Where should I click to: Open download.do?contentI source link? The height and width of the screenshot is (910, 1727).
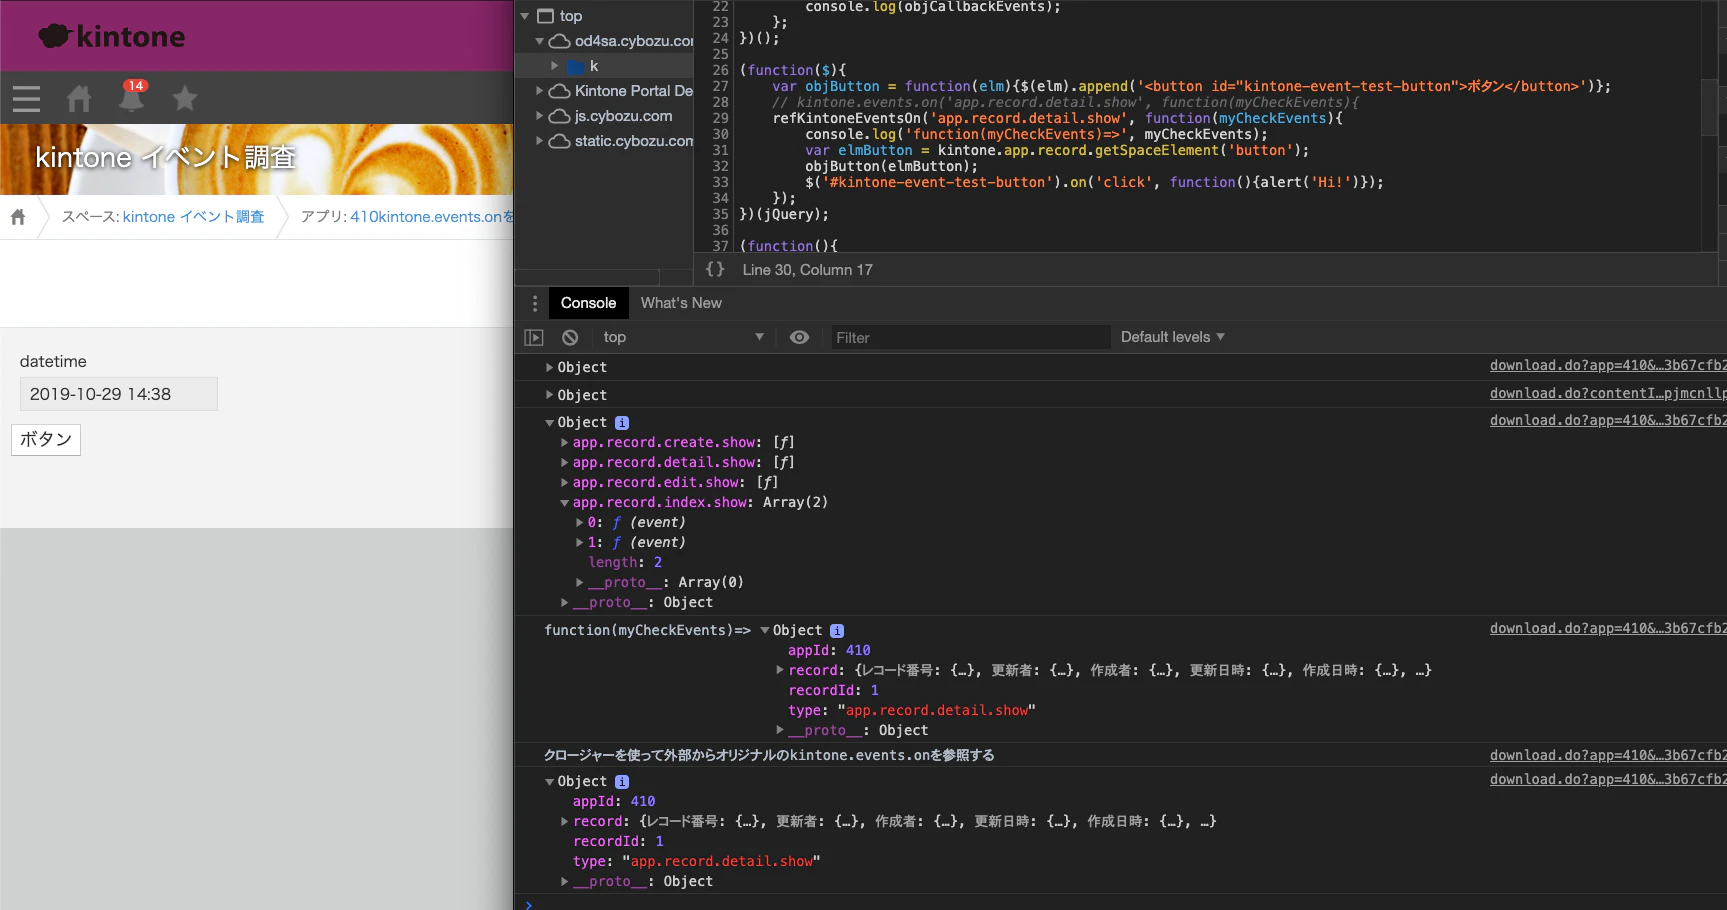[1608, 394]
